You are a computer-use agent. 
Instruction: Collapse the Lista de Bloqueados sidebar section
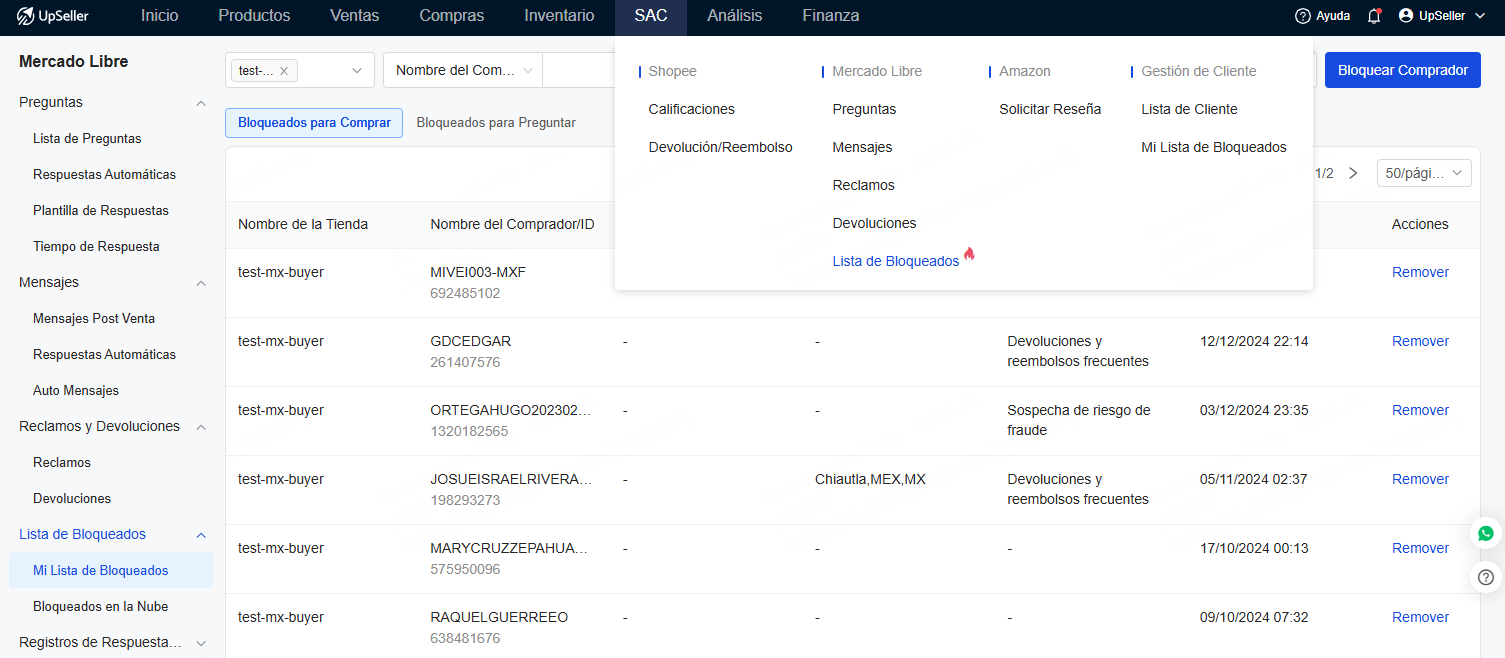coord(201,535)
